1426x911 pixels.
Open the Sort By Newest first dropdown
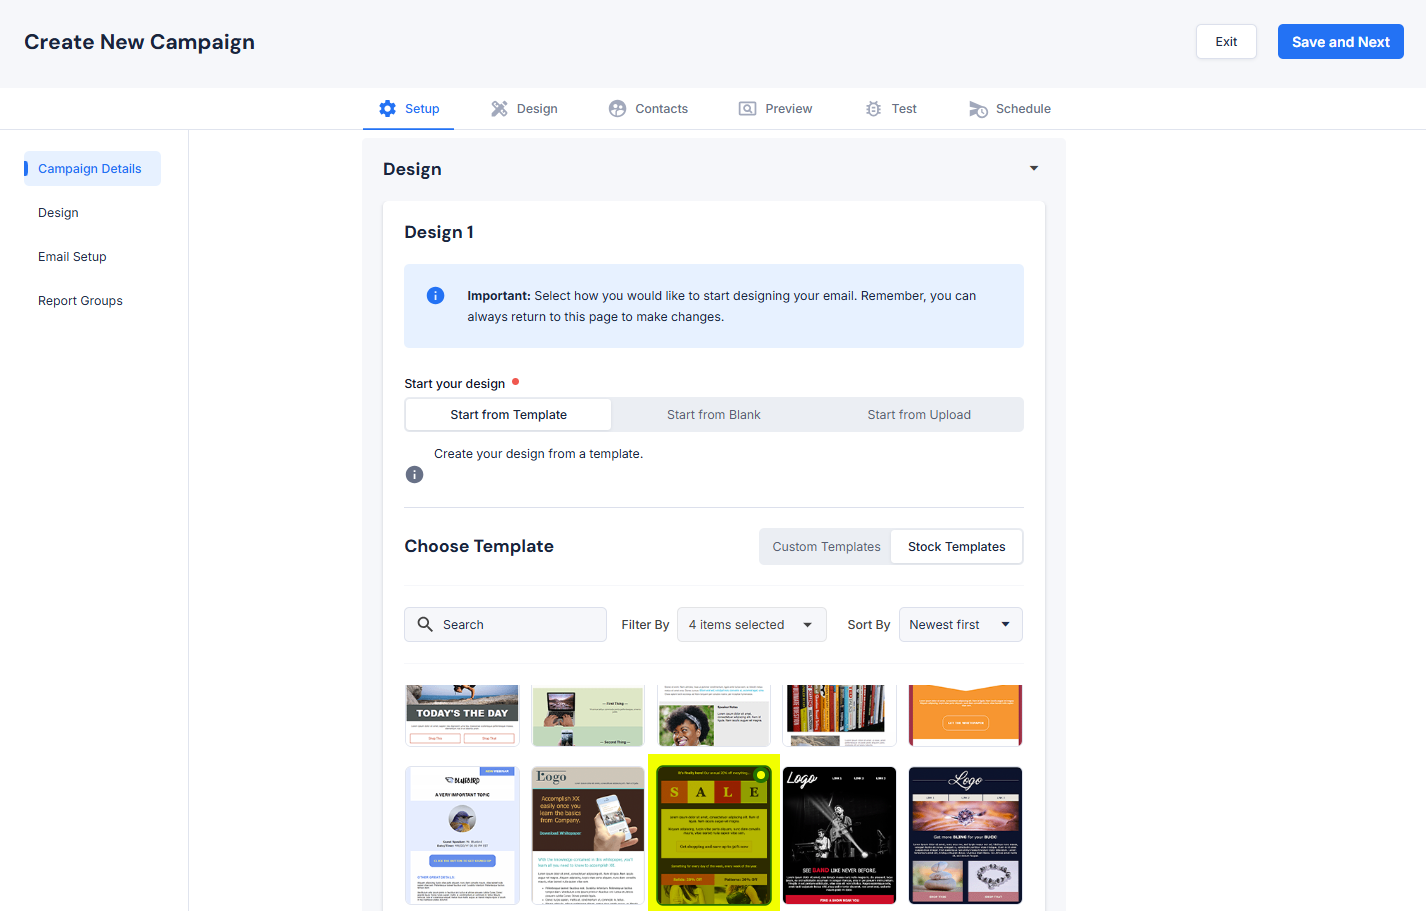pyautogui.click(x=960, y=624)
